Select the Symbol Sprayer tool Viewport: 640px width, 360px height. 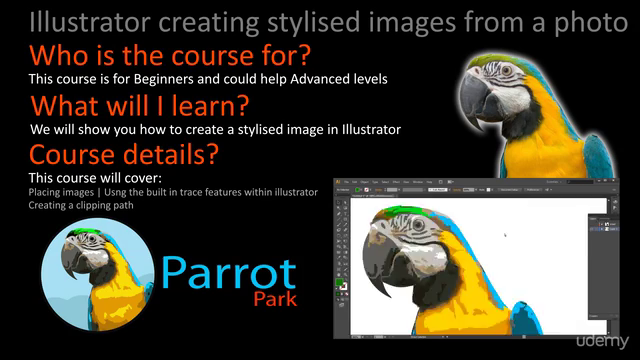[338, 263]
